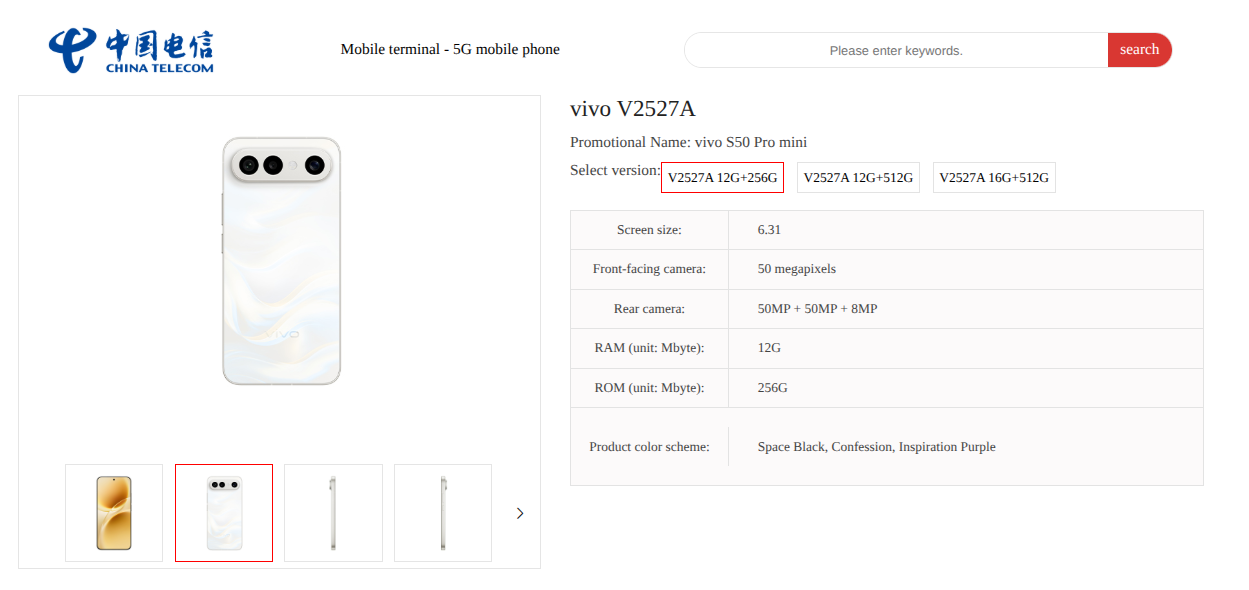The height and width of the screenshot is (590, 1249).
Task: Show the gold front-view phone thumbnail
Action: pyautogui.click(x=114, y=513)
